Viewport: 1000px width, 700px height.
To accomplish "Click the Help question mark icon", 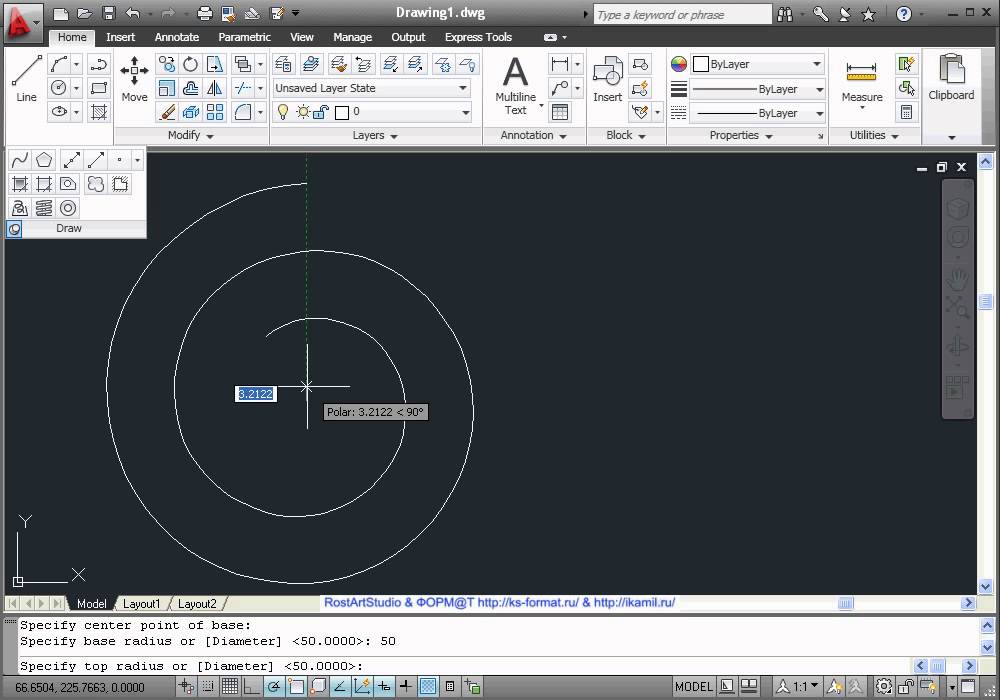I will [x=903, y=13].
